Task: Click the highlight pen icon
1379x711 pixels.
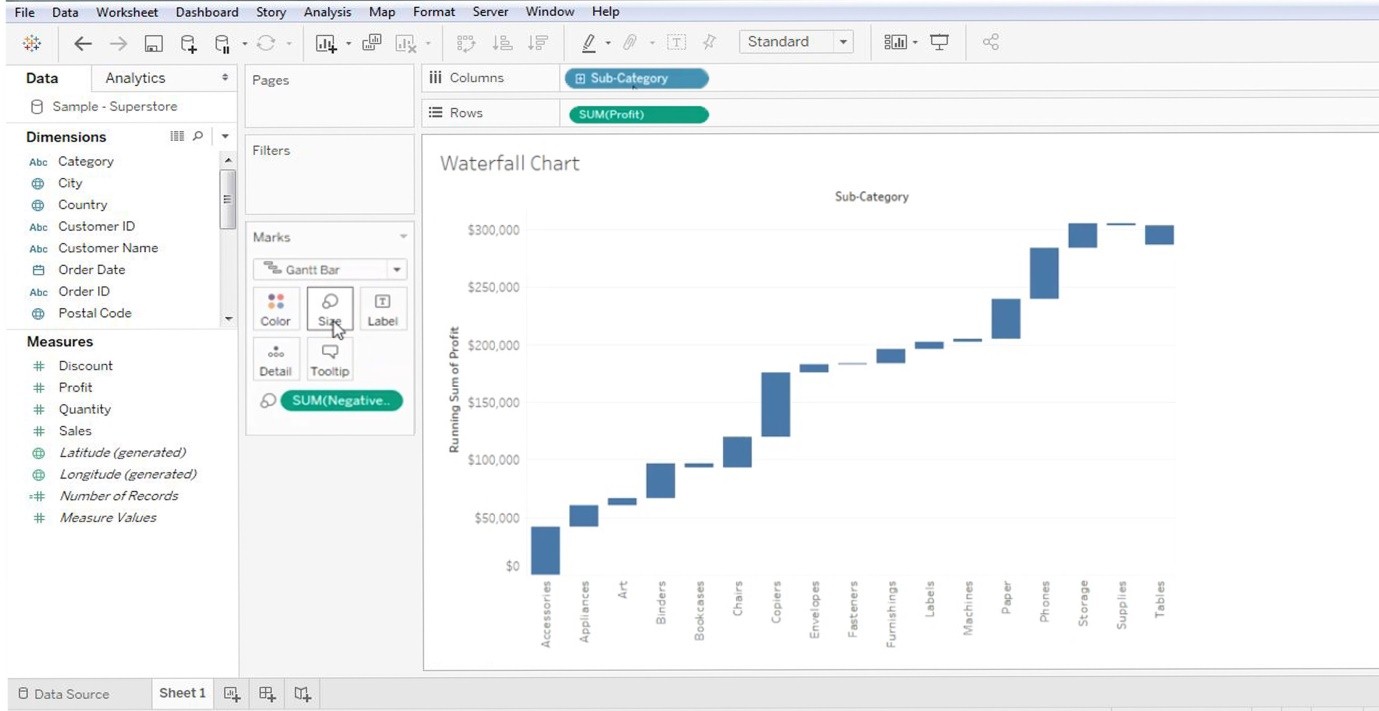Action: [x=588, y=43]
